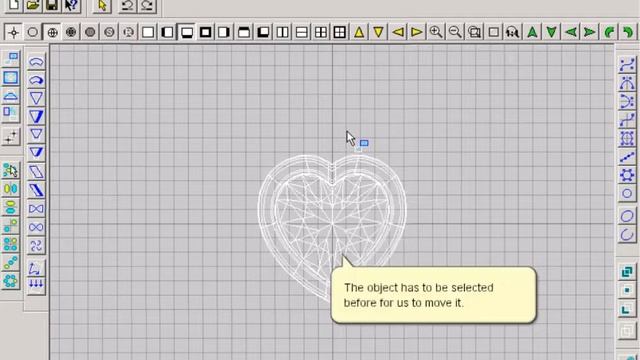Pan view up with yellow up triangle
Image resolution: width=640 pixels, height=360 pixels.
coord(359,32)
